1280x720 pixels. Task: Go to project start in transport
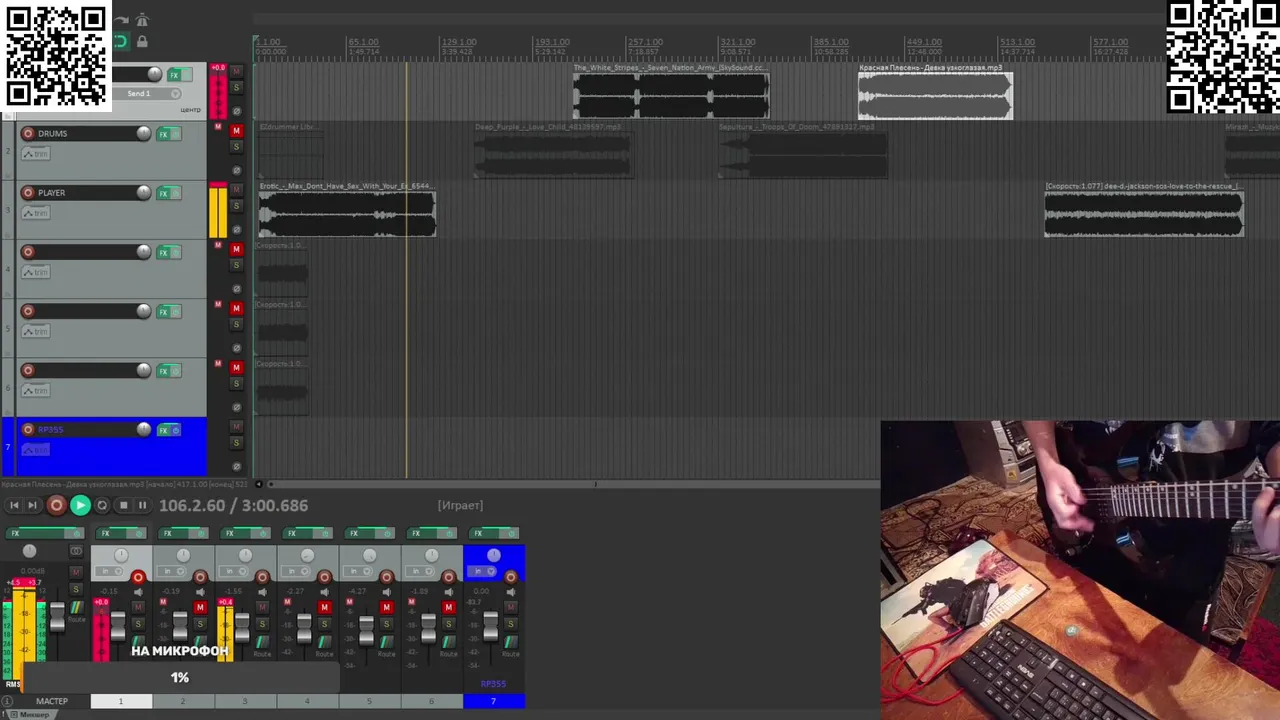click(x=14, y=506)
